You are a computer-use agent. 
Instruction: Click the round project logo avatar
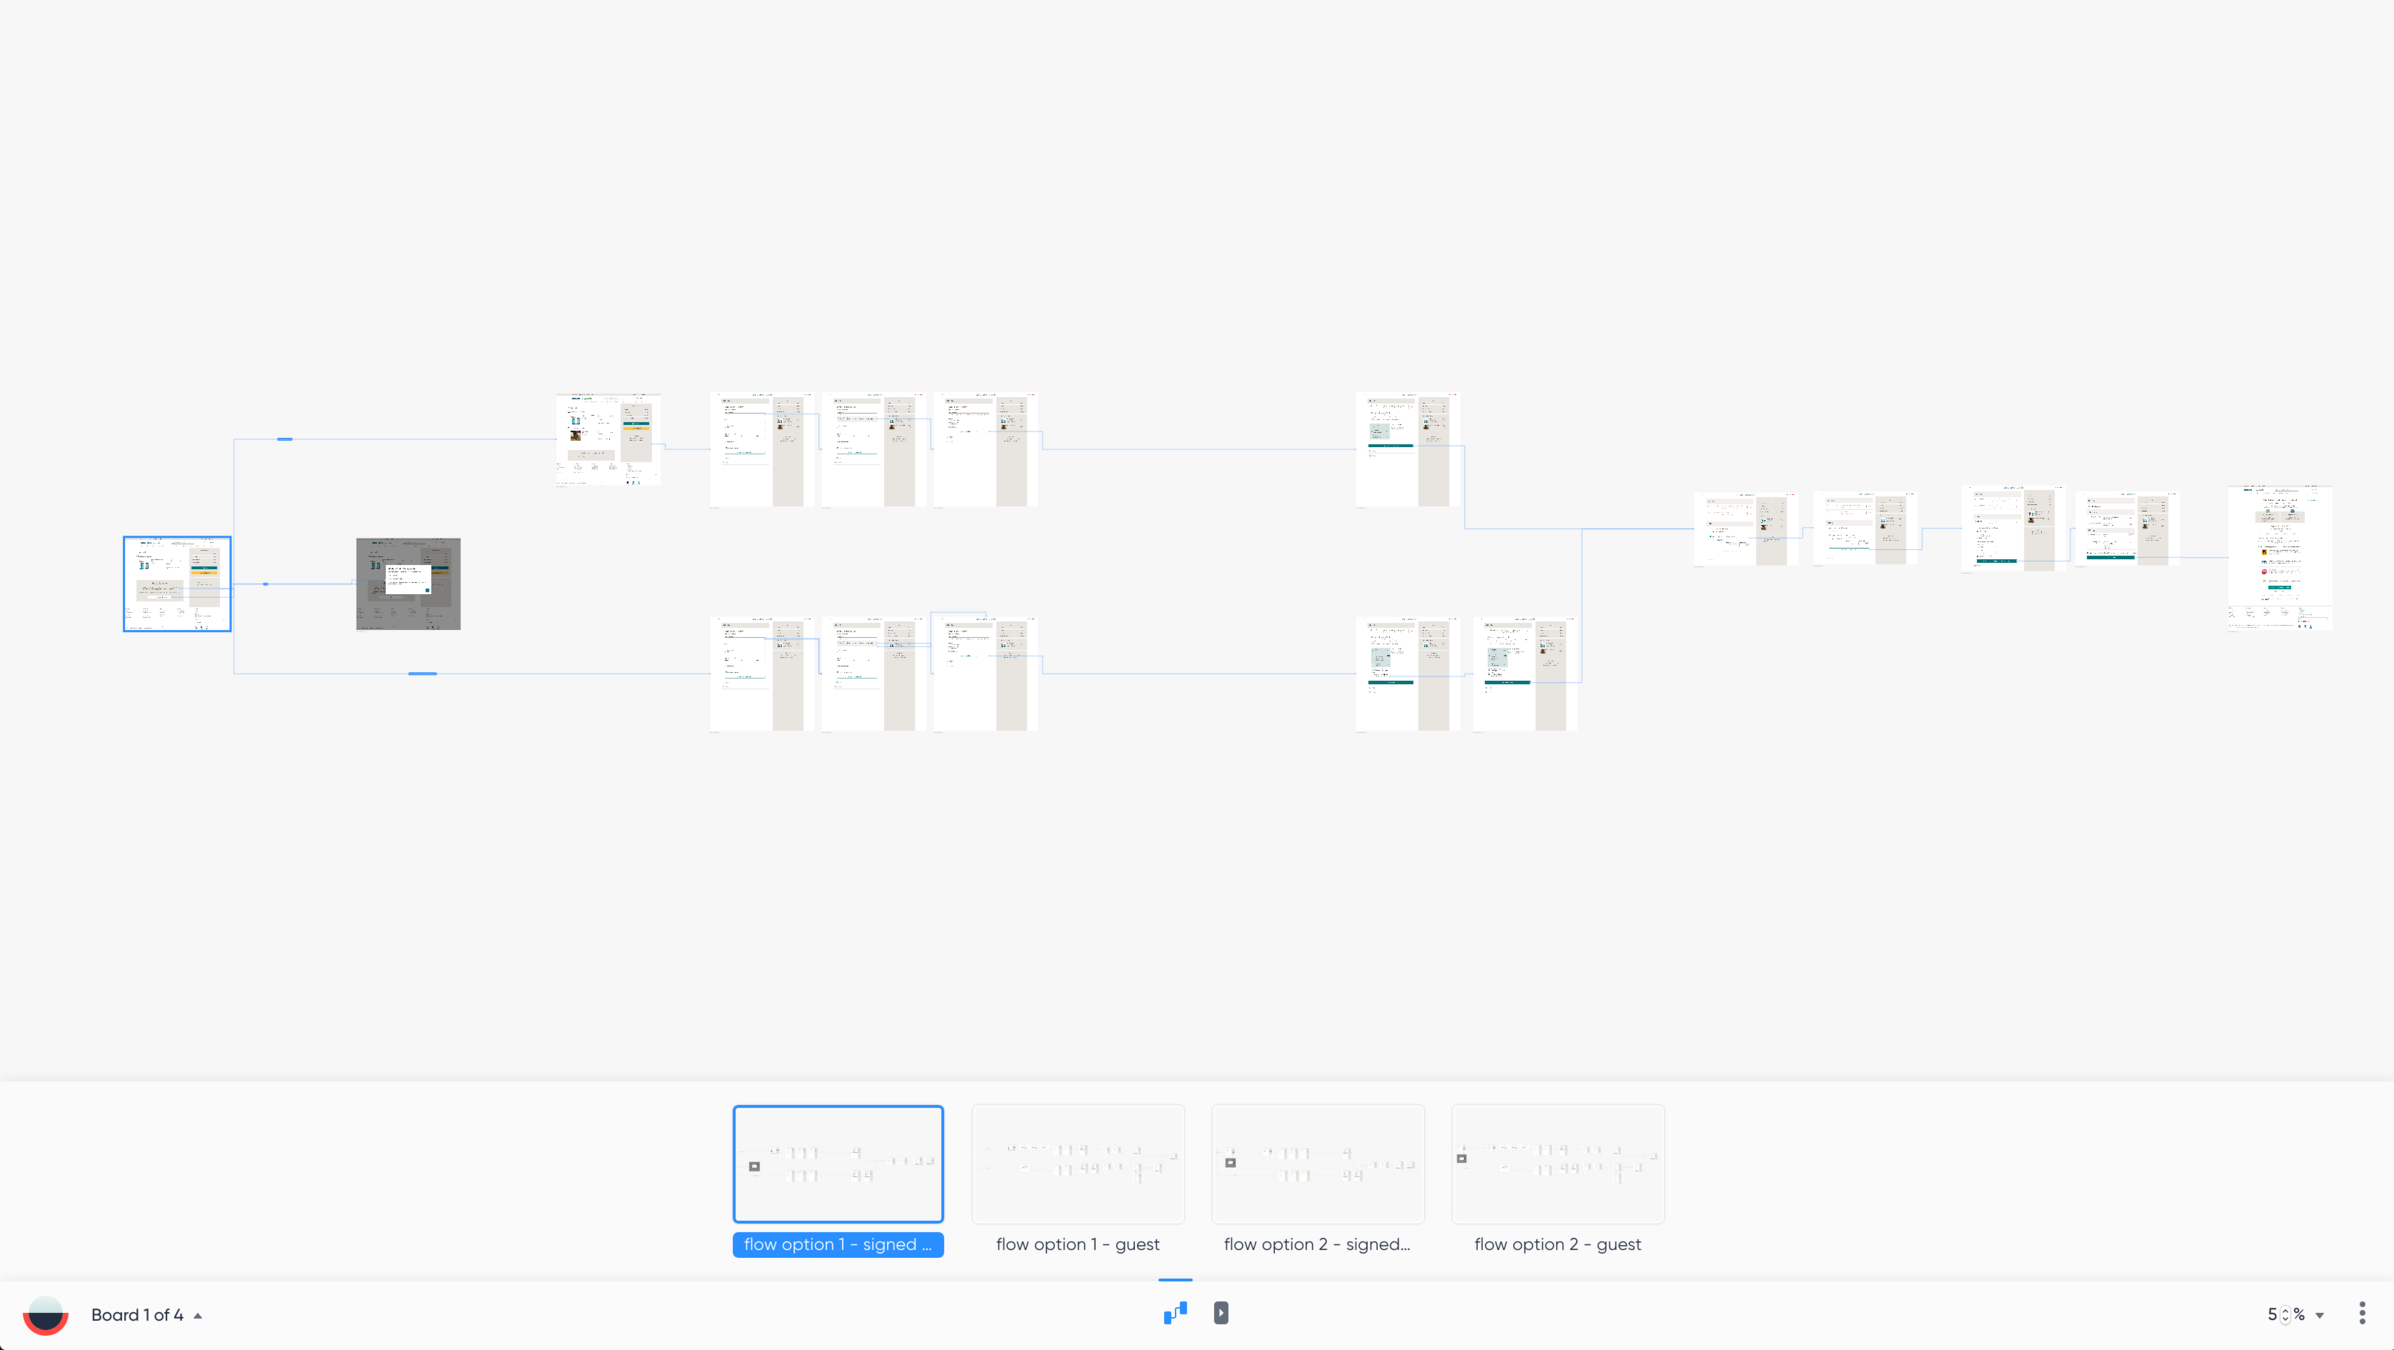coord(46,1314)
